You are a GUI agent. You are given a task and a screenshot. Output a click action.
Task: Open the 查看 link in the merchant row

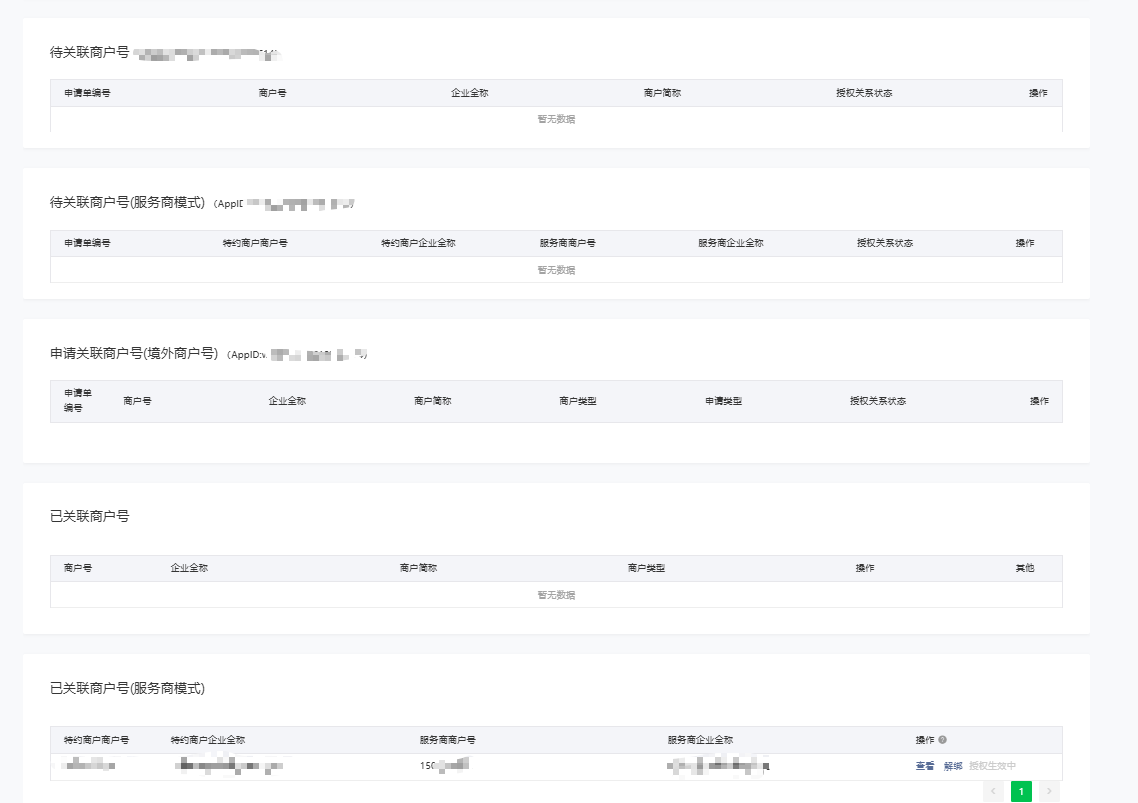click(x=925, y=766)
